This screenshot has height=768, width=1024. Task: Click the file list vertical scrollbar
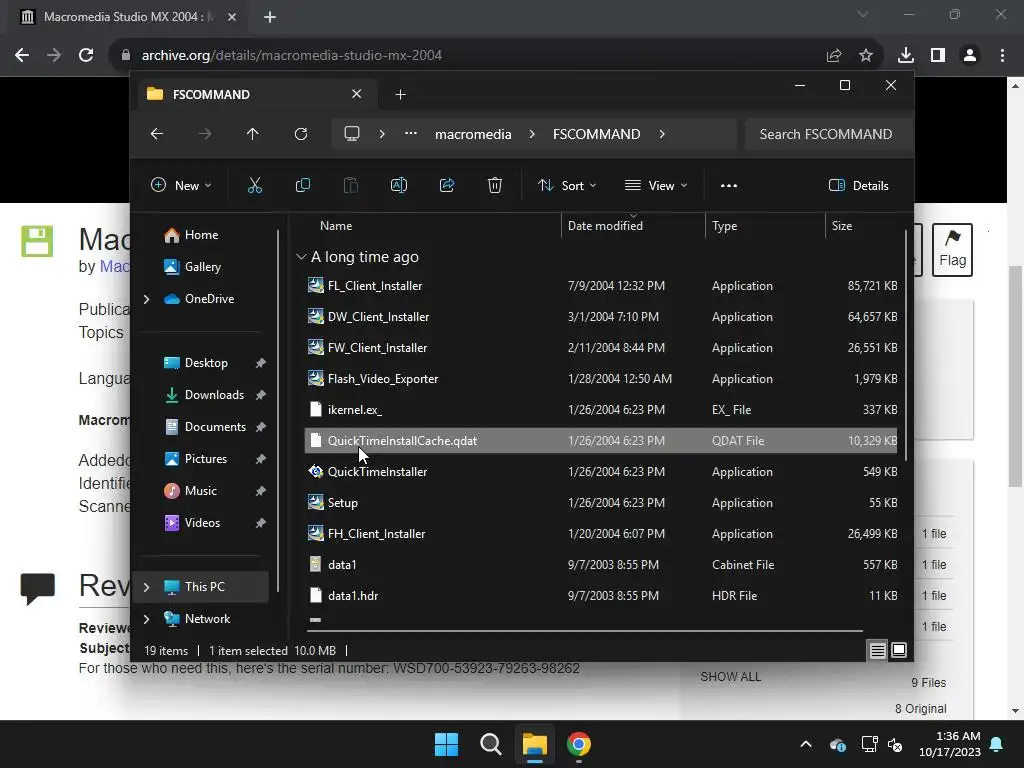(x=906, y=346)
